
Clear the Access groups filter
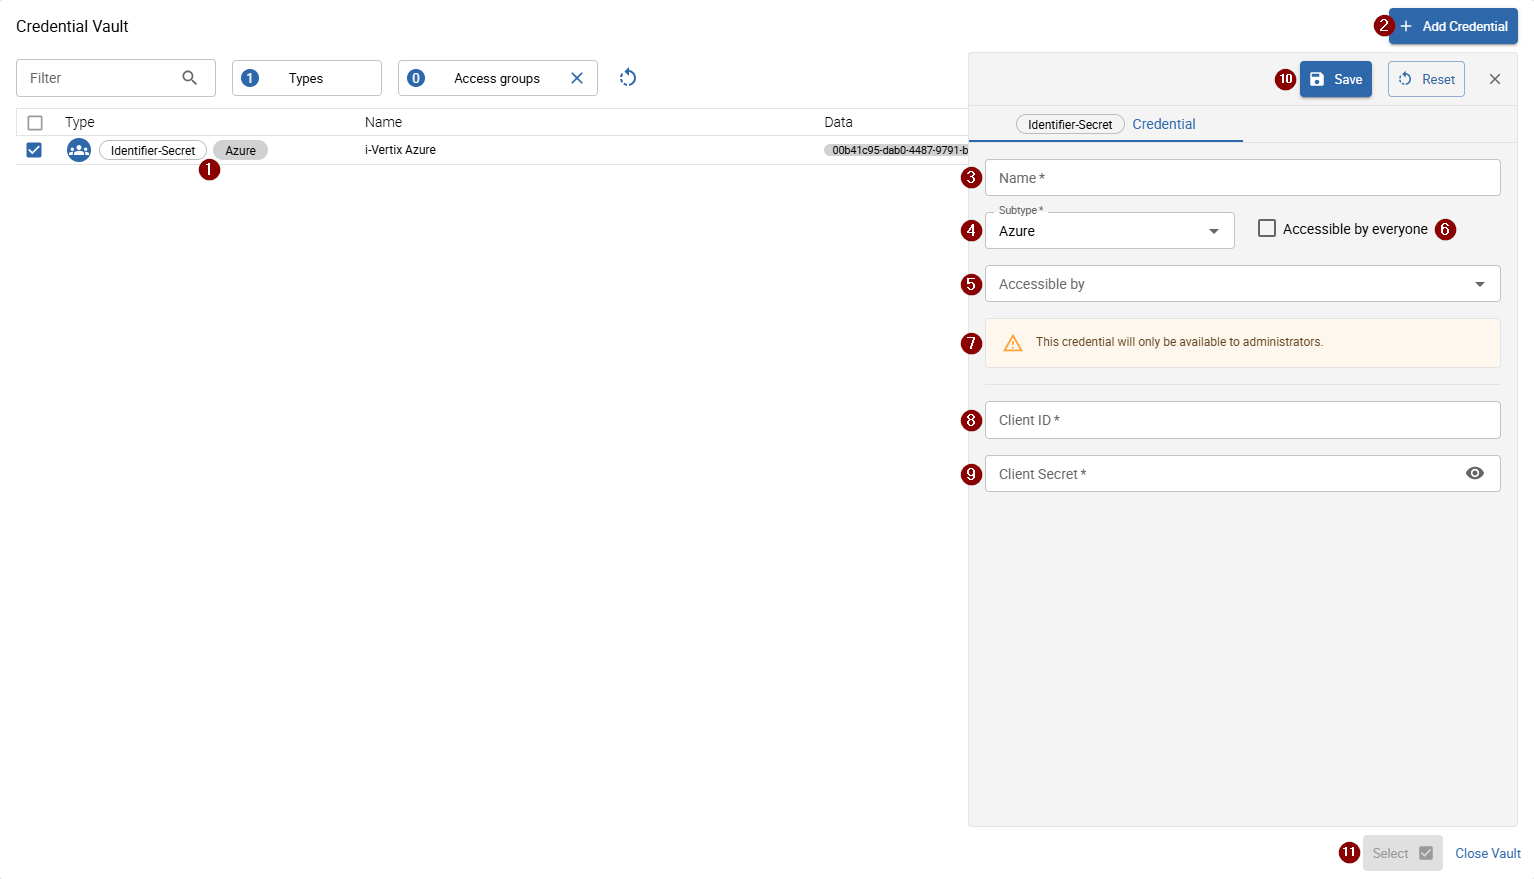577,78
